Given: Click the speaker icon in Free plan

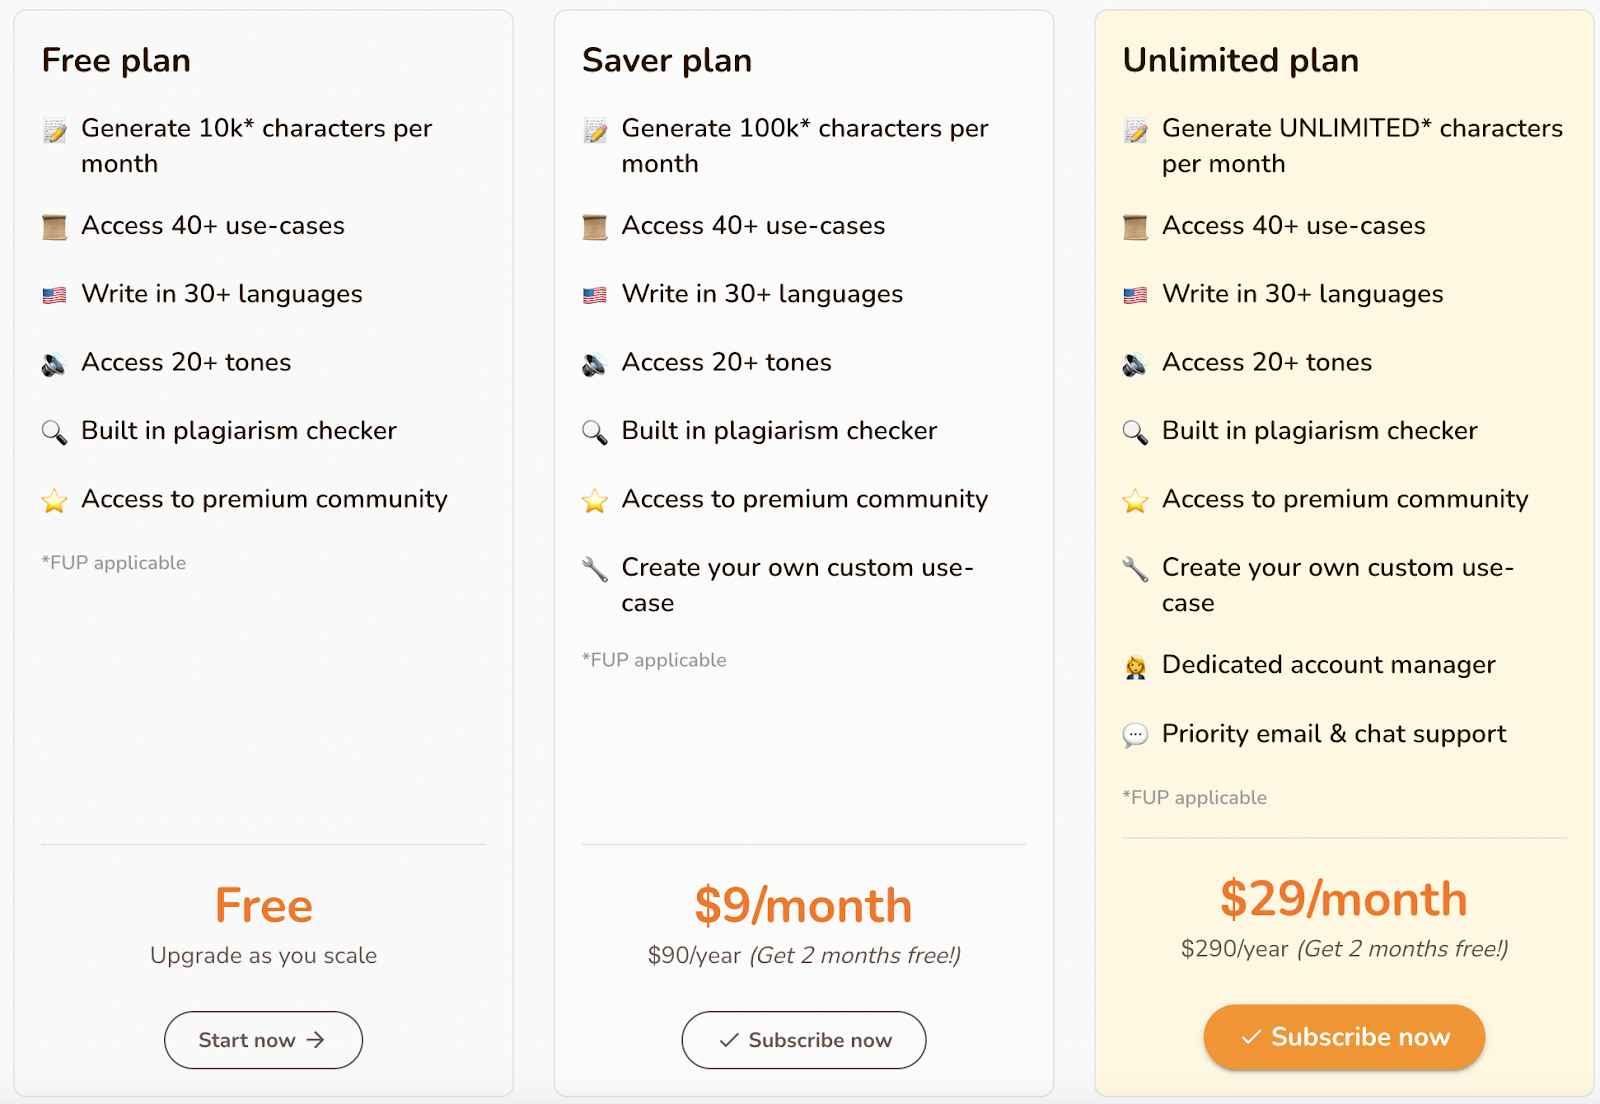Looking at the screenshot, I should click(54, 364).
